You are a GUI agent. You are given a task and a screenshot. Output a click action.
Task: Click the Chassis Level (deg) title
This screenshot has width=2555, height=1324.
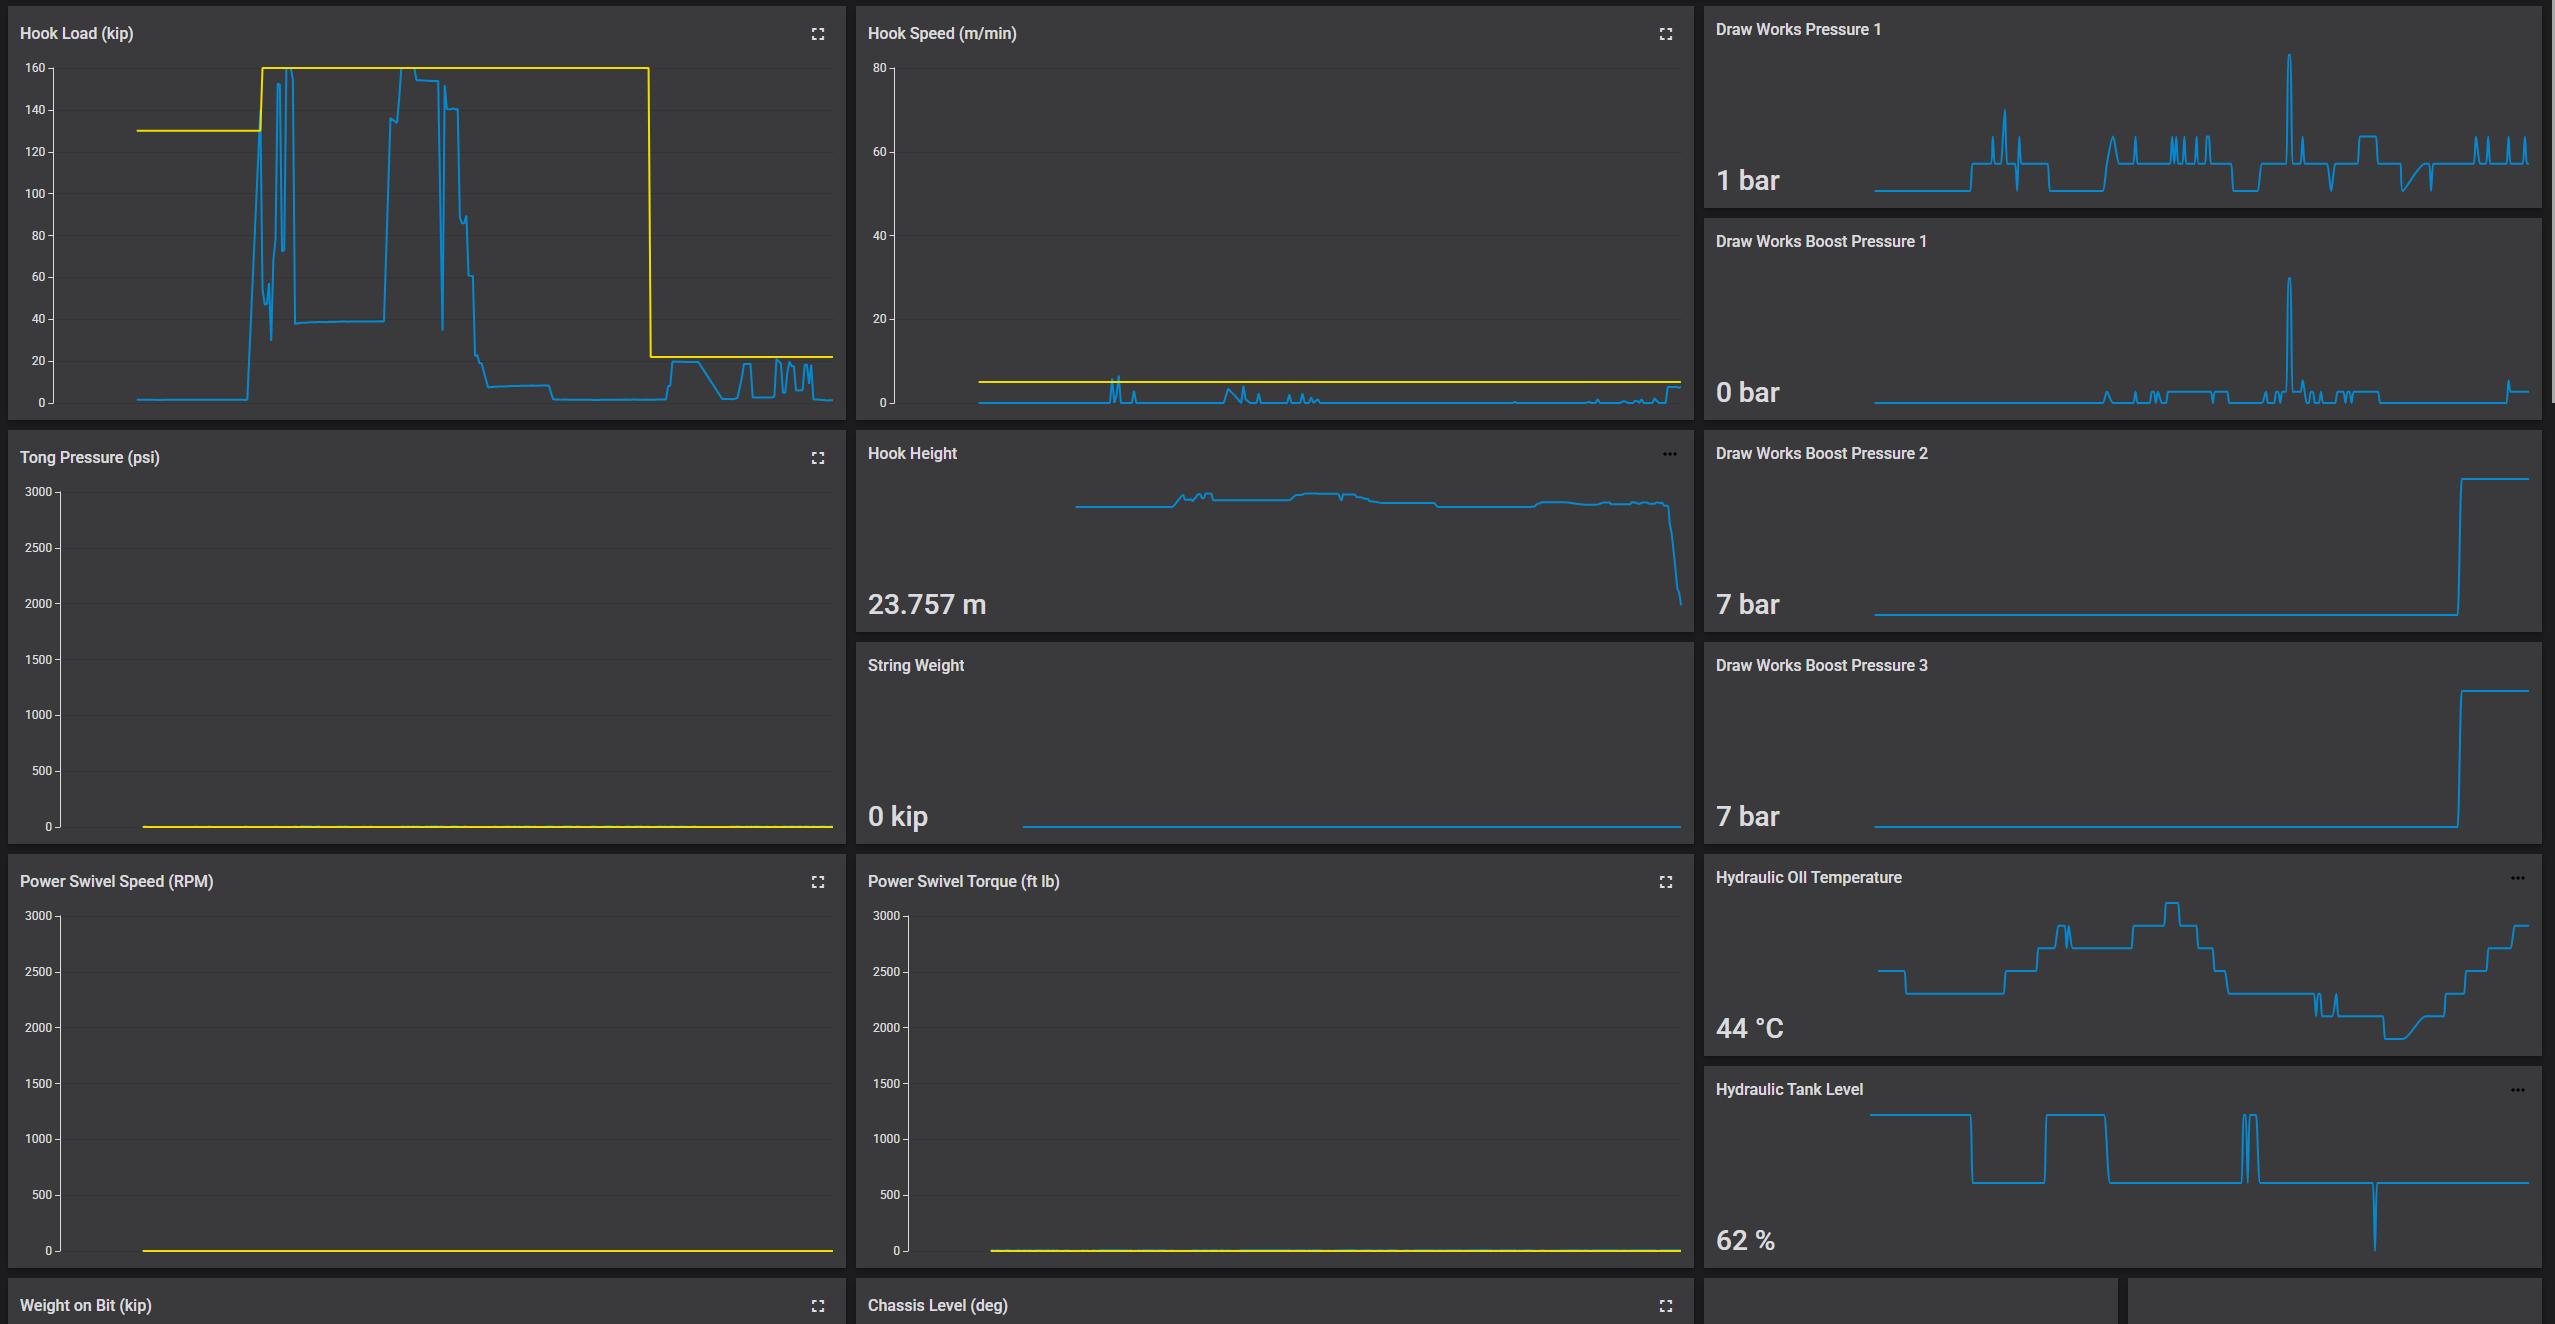coord(938,1306)
